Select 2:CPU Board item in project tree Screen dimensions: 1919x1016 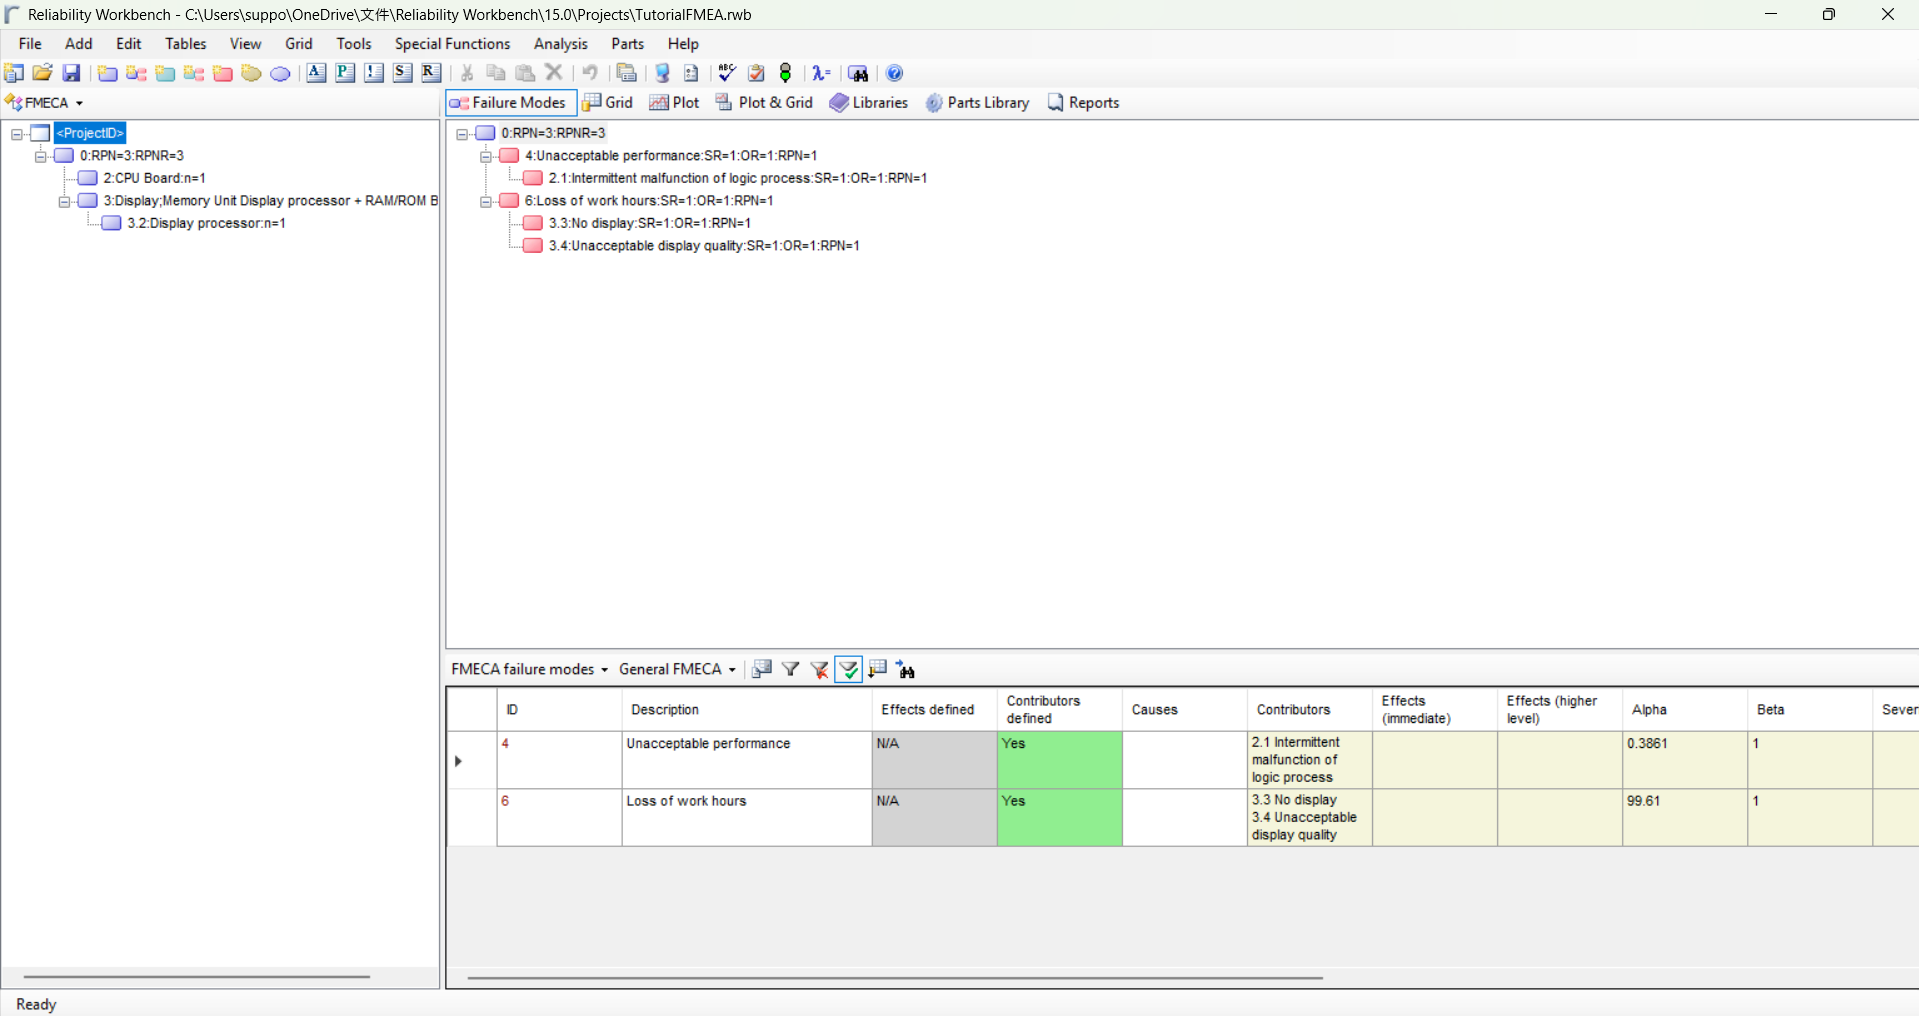[x=154, y=178]
